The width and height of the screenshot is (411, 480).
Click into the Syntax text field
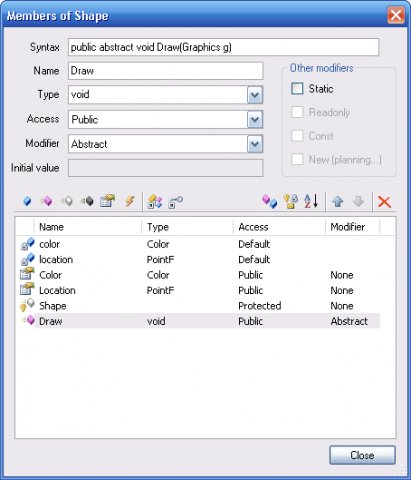[223, 47]
